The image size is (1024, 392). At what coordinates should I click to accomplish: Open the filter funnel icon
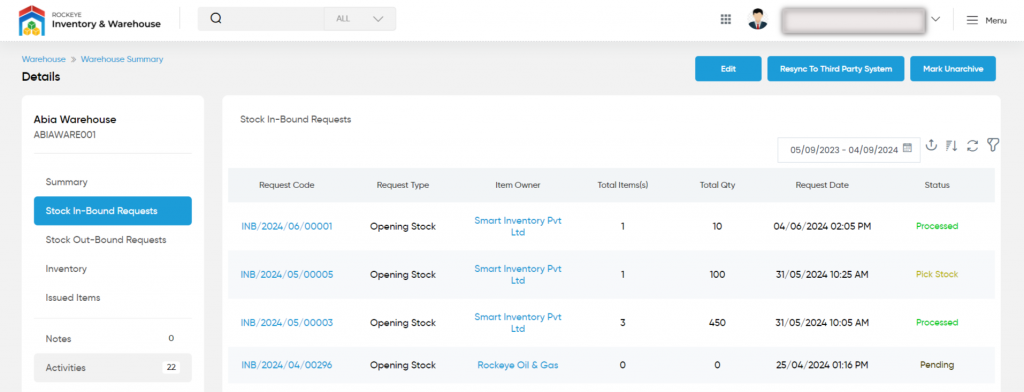click(993, 145)
